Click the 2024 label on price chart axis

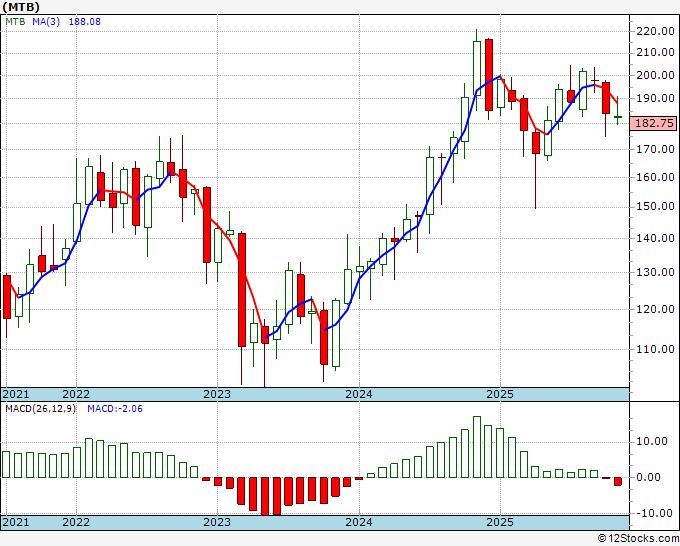pyautogui.click(x=359, y=394)
